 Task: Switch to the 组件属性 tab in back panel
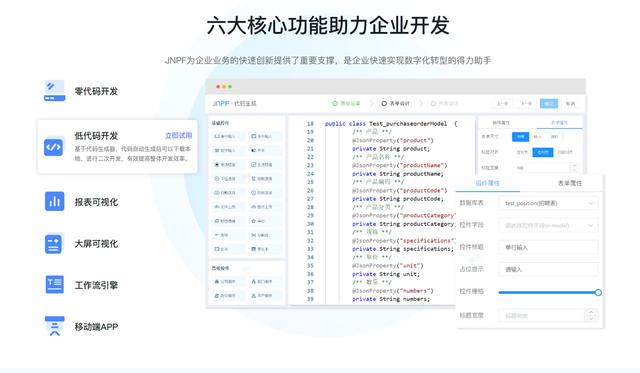(501, 122)
